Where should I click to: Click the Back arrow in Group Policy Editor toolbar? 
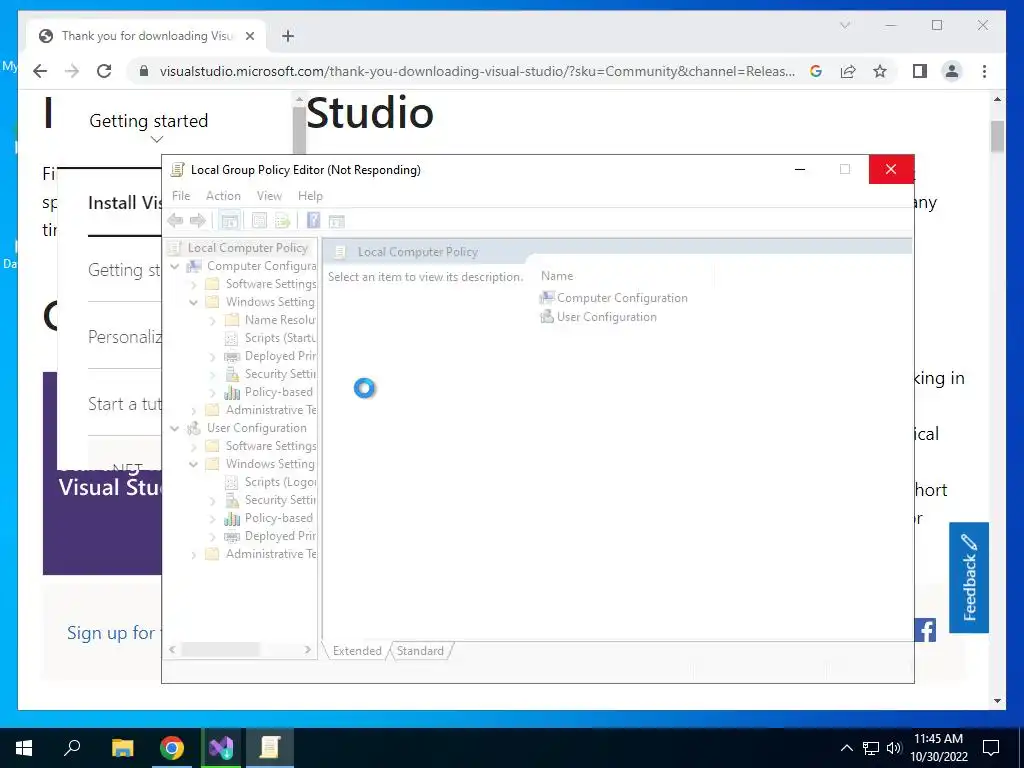pyautogui.click(x=175, y=221)
